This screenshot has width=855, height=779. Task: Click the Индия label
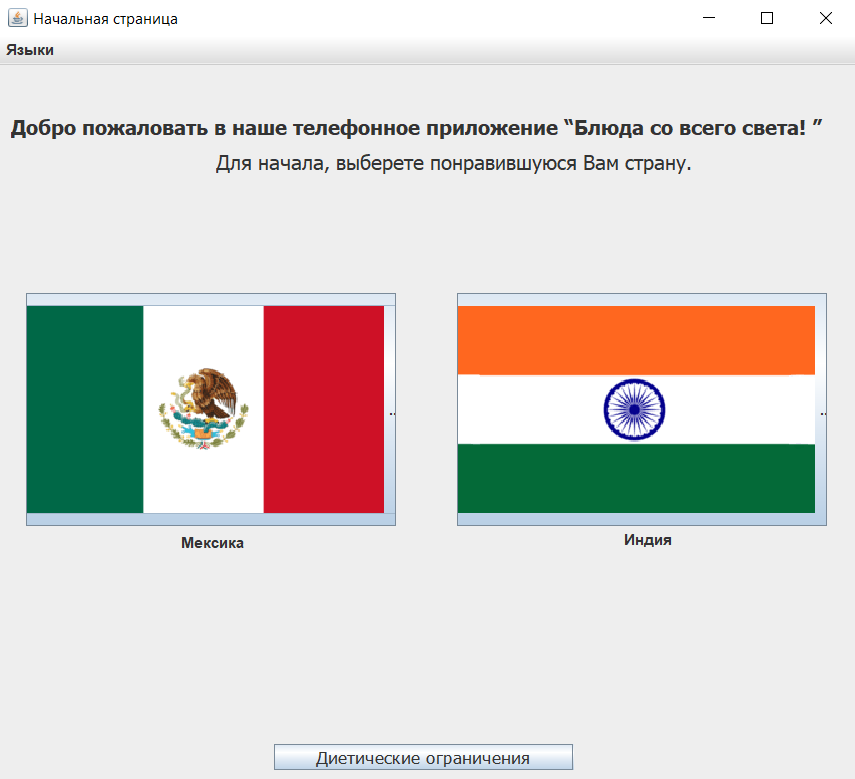[648, 540]
